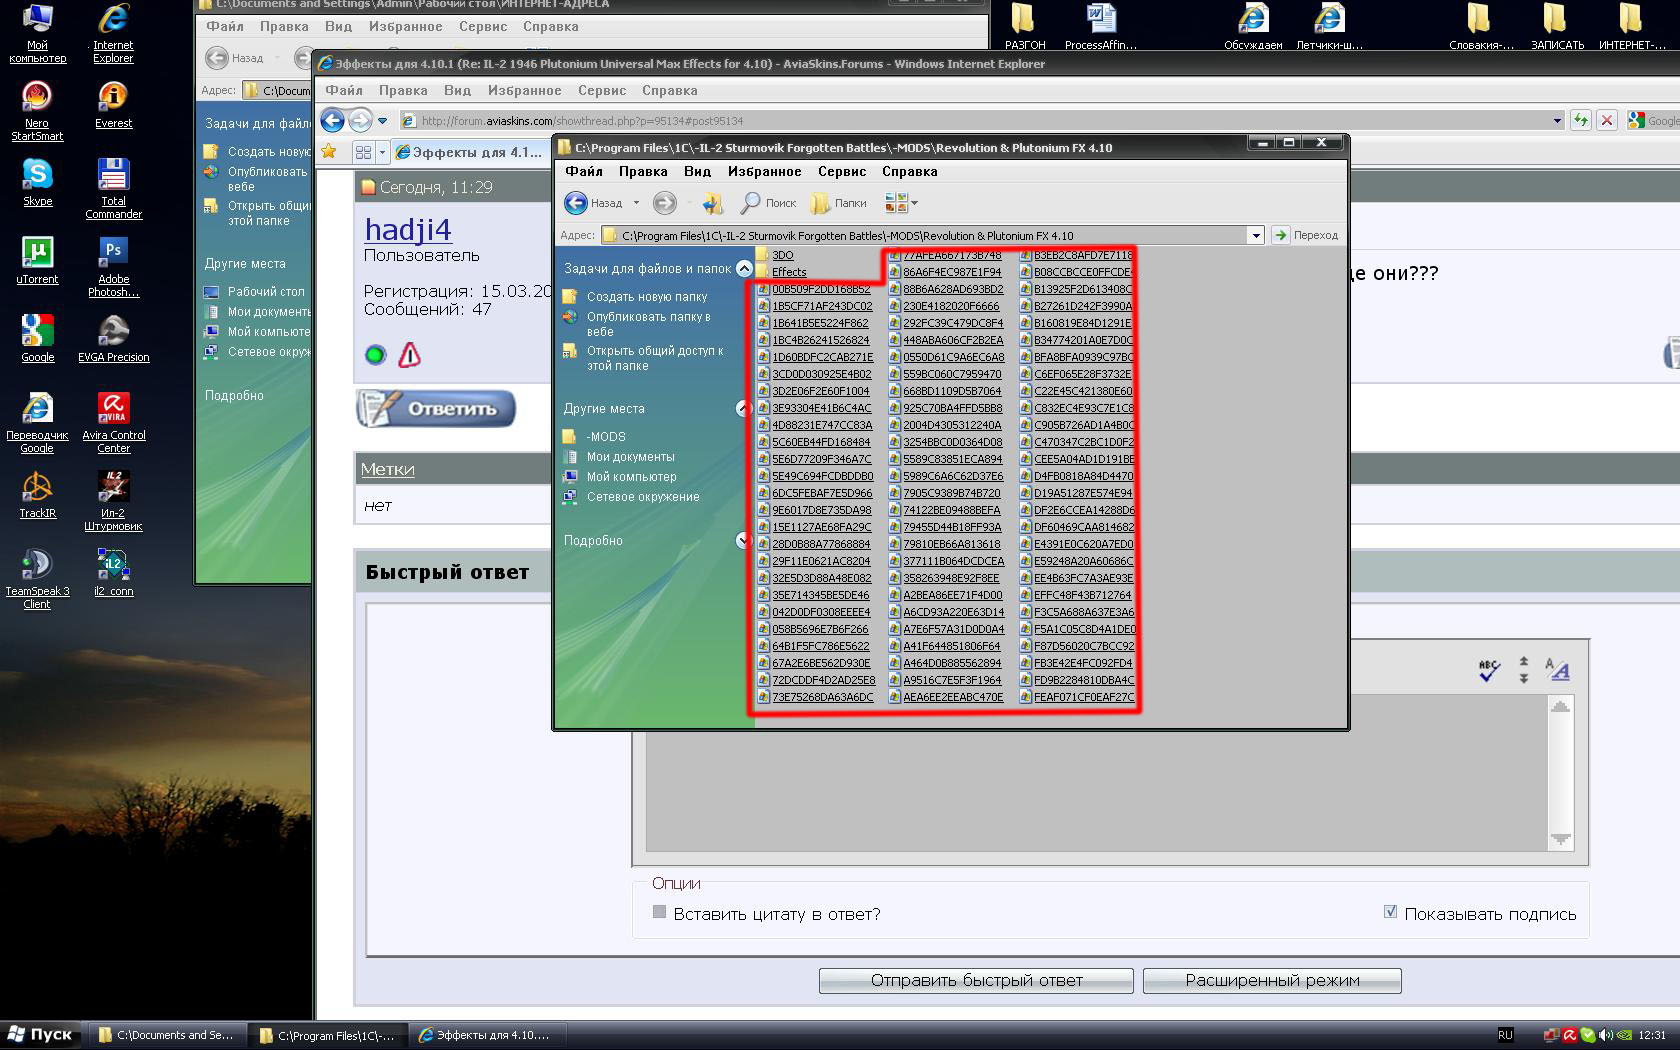Open the TrackIR desktop icon
The image size is (1680, 1050).
point(37,495)
